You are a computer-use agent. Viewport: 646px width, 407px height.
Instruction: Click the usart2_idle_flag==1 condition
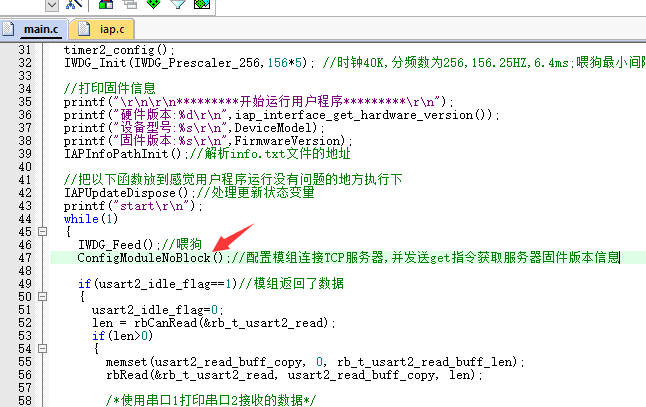tap(165, 284)
